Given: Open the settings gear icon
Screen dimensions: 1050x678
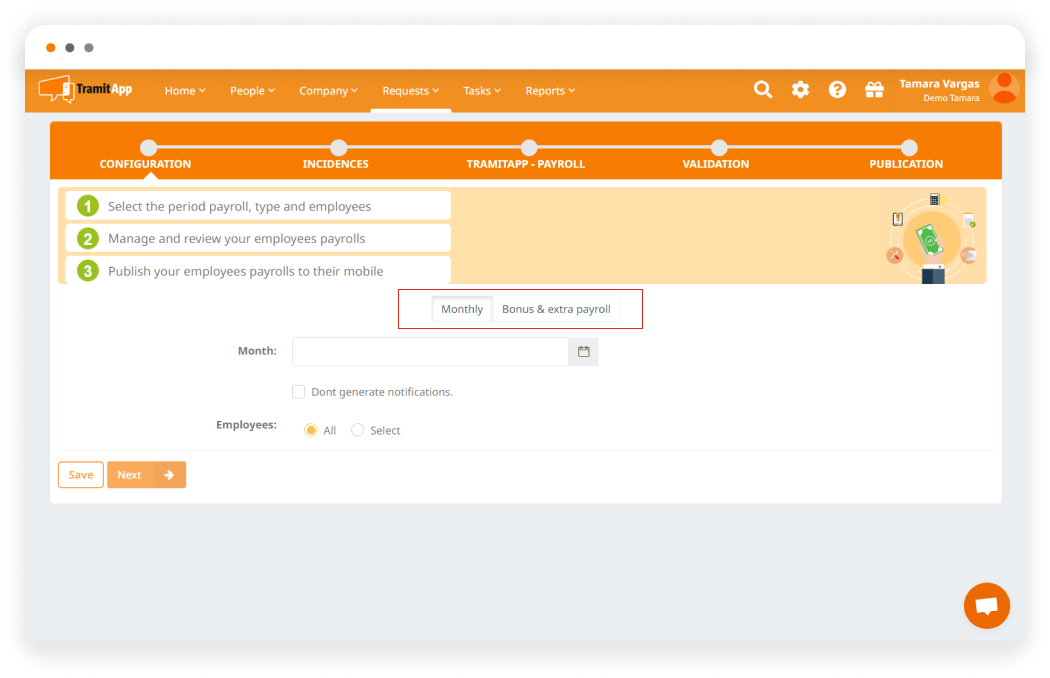Looking at the screenshot, I should click(800, 90).
